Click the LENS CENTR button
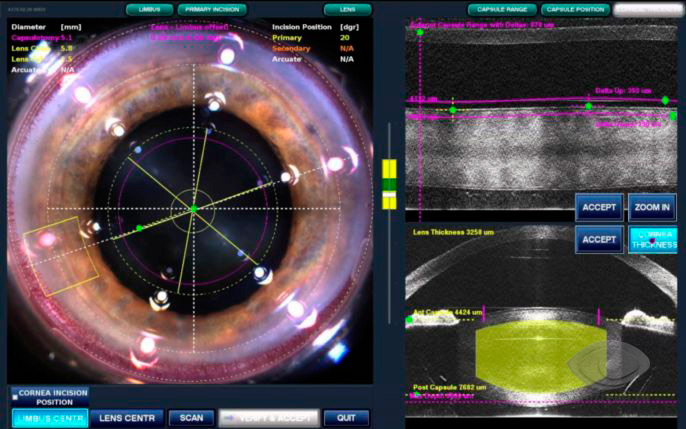The width and height of the screenshot is (686, 429). pos(127,418)
